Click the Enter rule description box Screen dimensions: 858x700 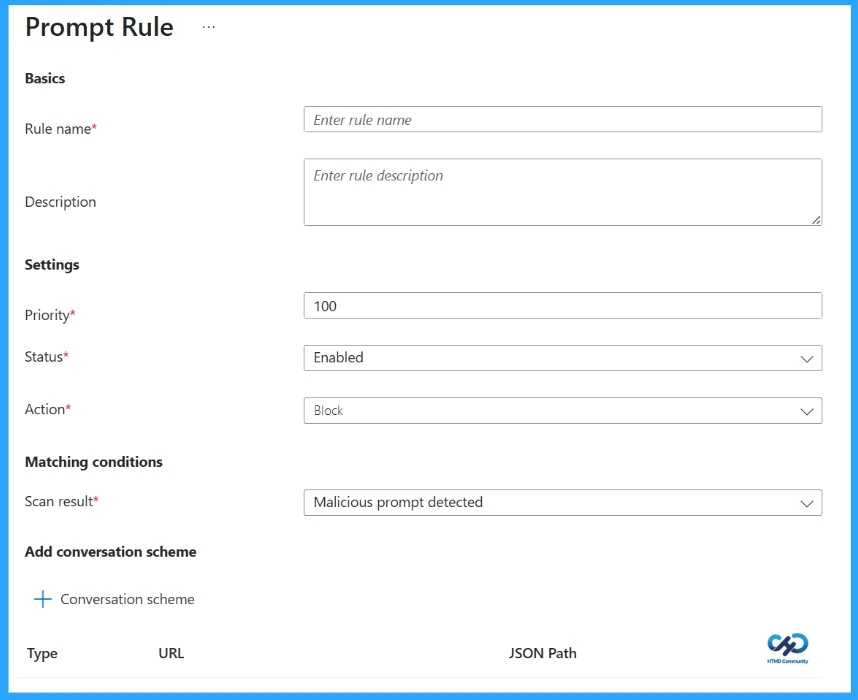[x=560, y=190]
